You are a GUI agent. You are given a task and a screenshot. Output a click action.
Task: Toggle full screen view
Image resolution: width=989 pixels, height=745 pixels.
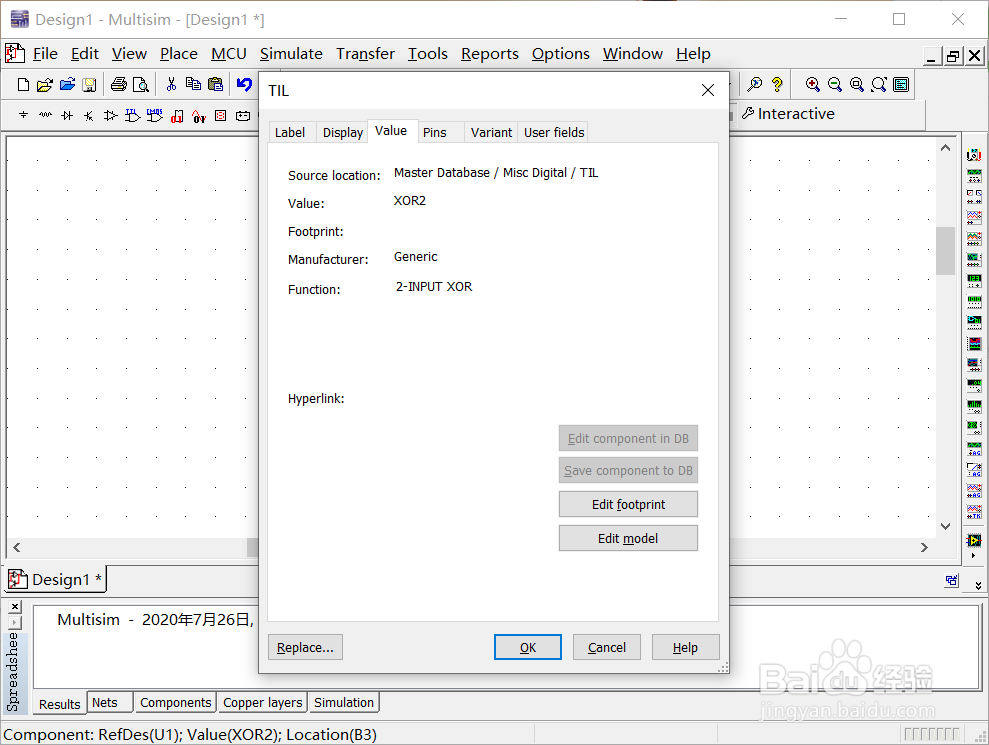[x=901, y=85]
